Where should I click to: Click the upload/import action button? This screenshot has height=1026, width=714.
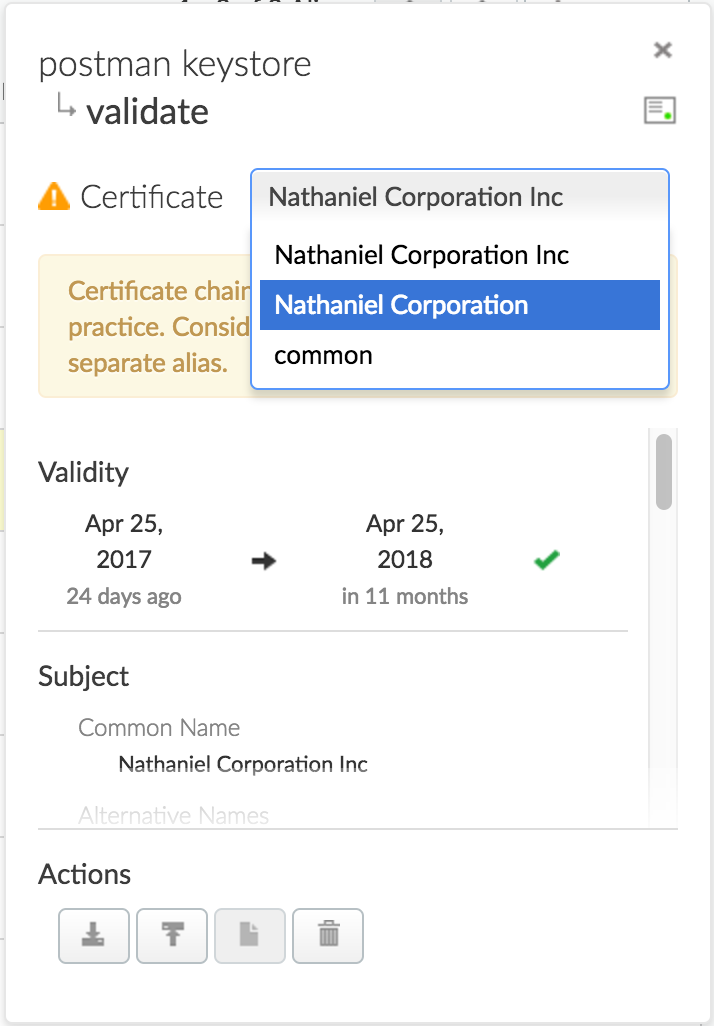tap(172, 935)
